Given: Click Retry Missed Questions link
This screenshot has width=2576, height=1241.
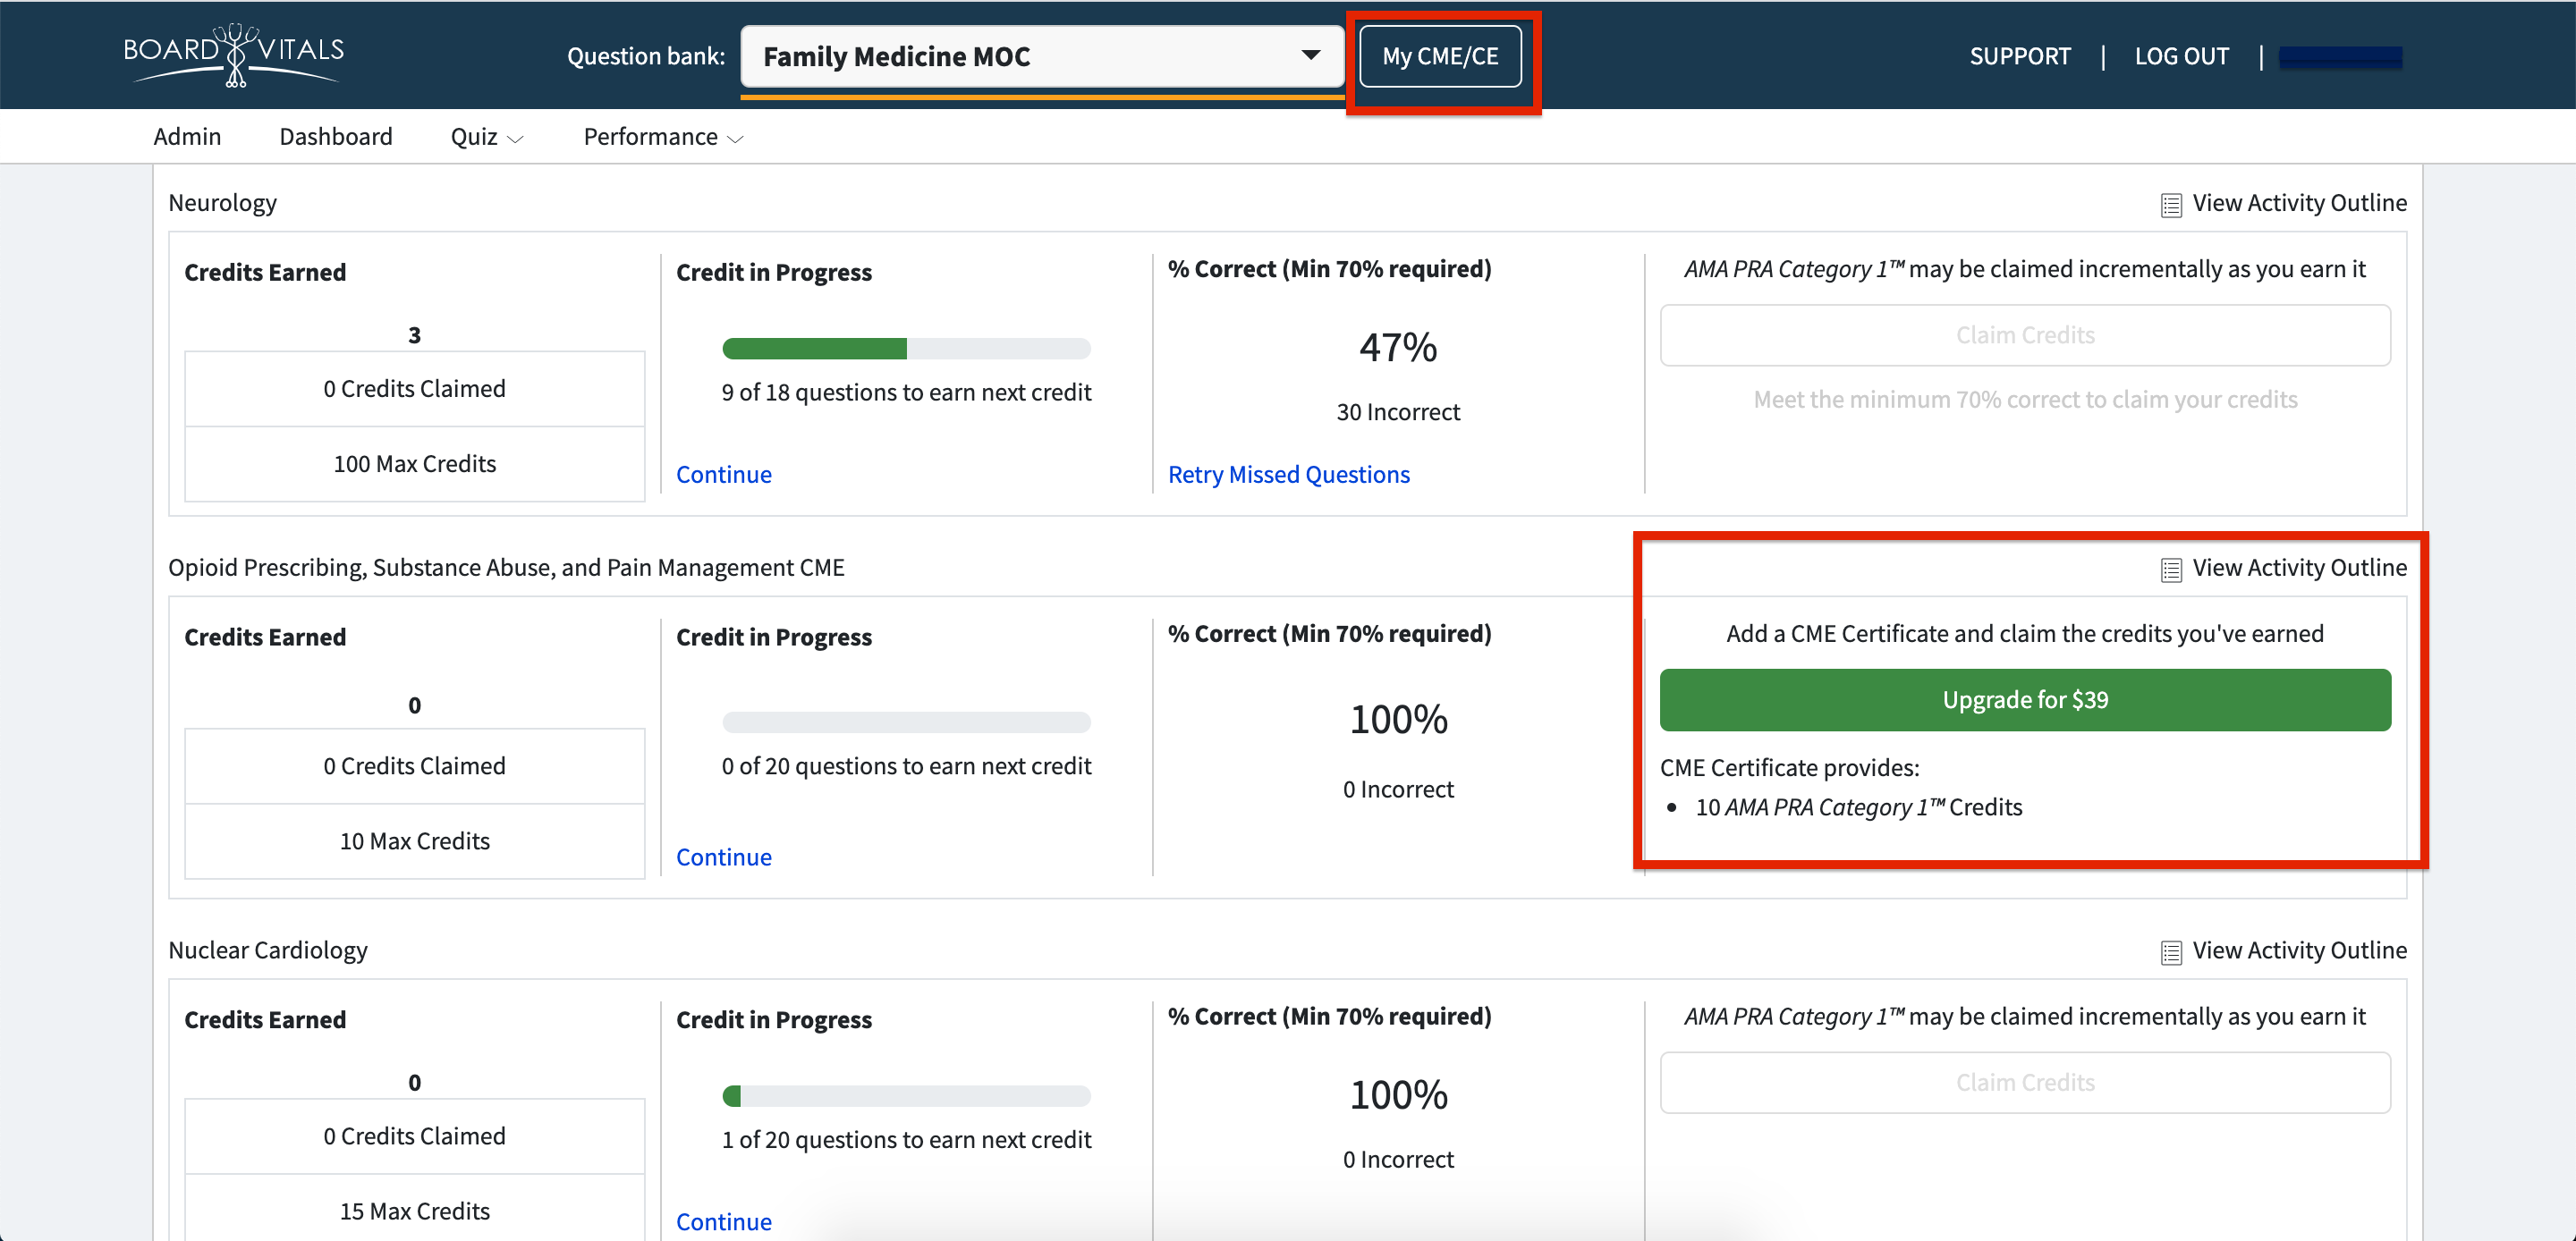Looking at the screenshot, I should [1288, 474].
